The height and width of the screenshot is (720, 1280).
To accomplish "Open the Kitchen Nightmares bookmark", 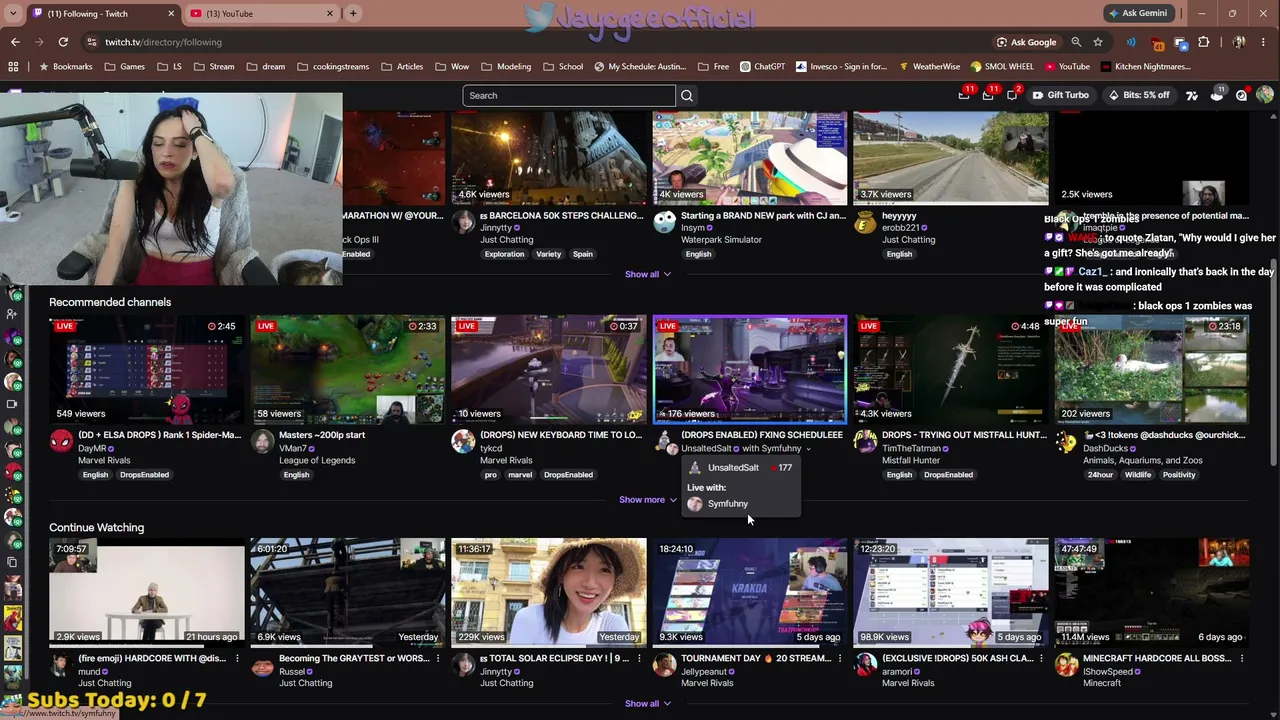I will [x=1145, y=67].
